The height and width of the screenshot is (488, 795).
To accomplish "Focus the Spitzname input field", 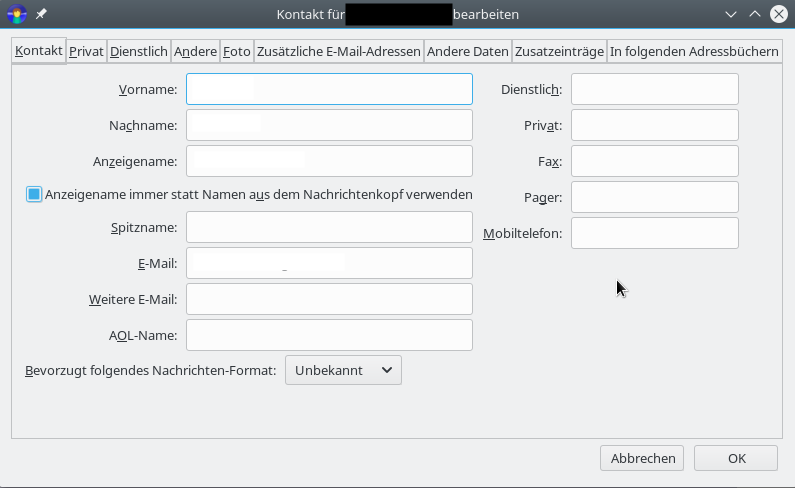I will click(x=329, y=227).
